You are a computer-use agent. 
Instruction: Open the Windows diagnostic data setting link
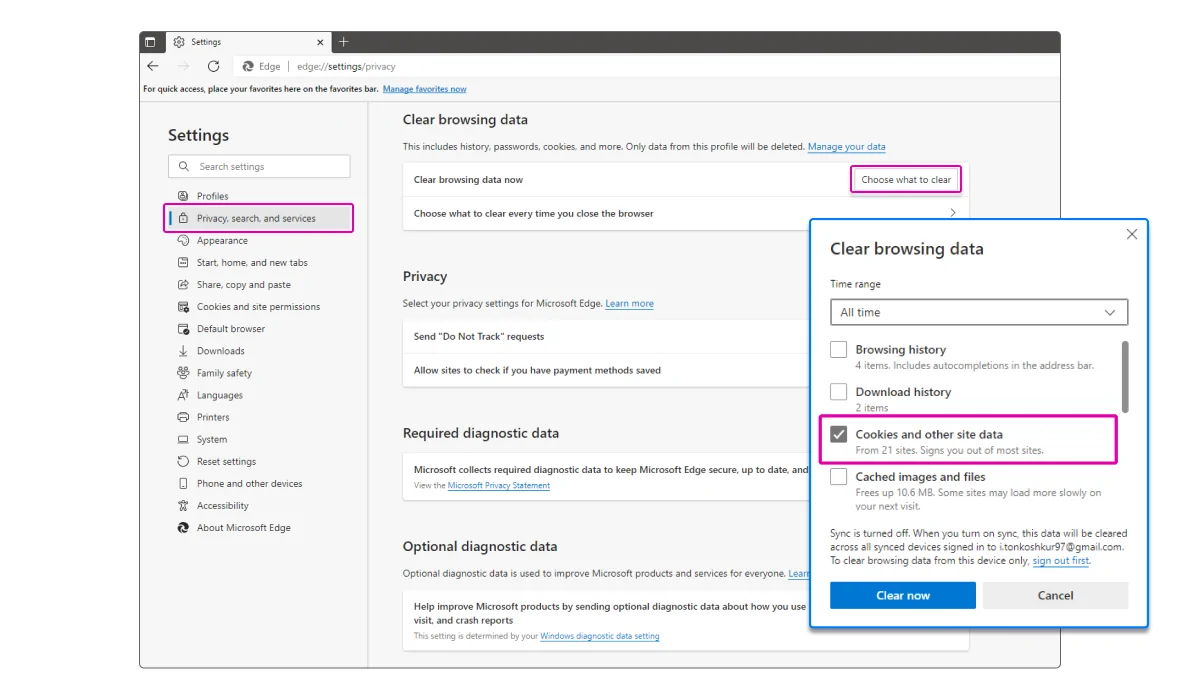coord(600,636)
